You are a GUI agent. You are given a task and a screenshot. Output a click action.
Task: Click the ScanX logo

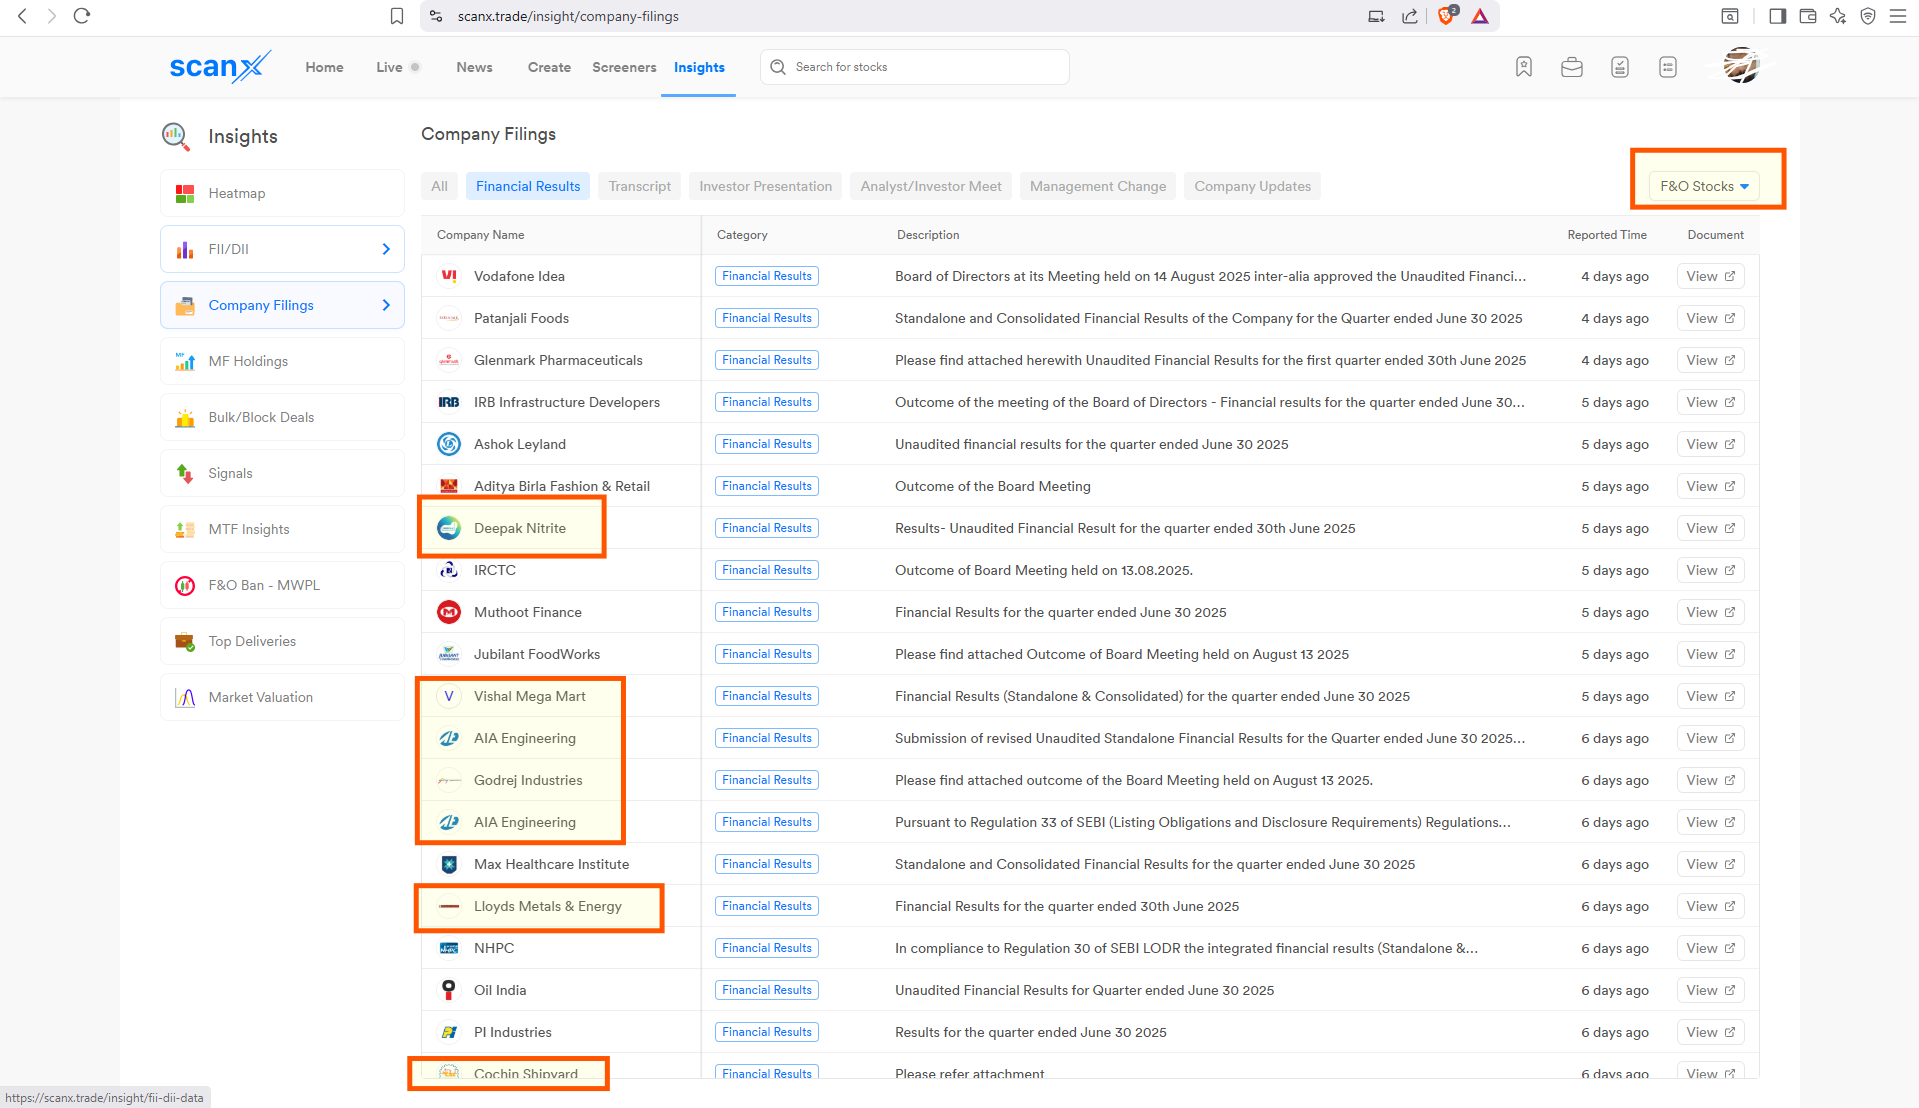219,67
